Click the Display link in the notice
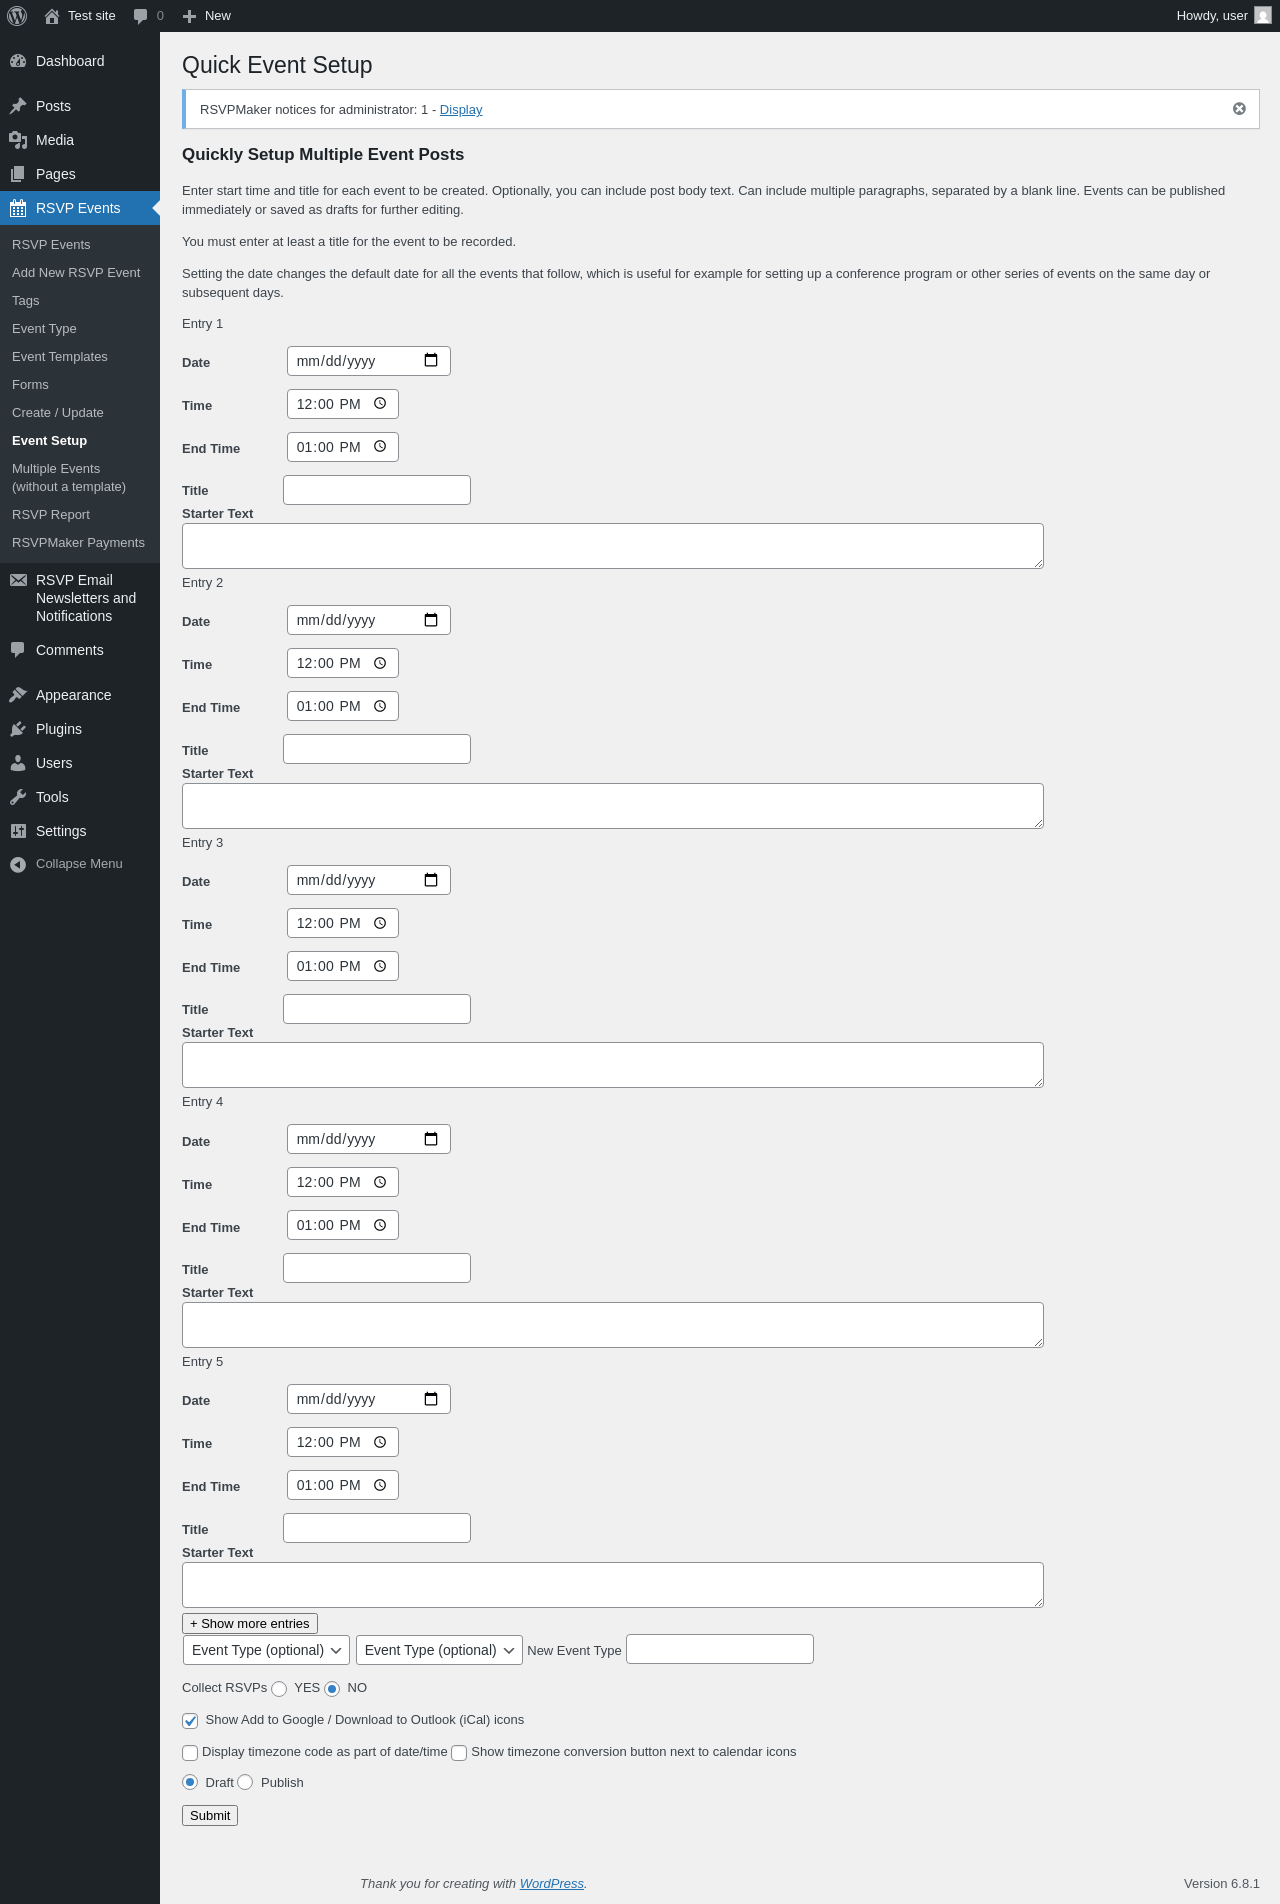1280x1904 pixels. pos(461,110)
